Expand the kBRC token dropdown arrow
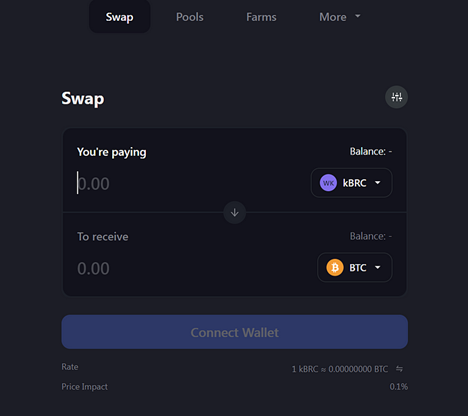This screenshot has width=468, height=416. click(378, 183)
